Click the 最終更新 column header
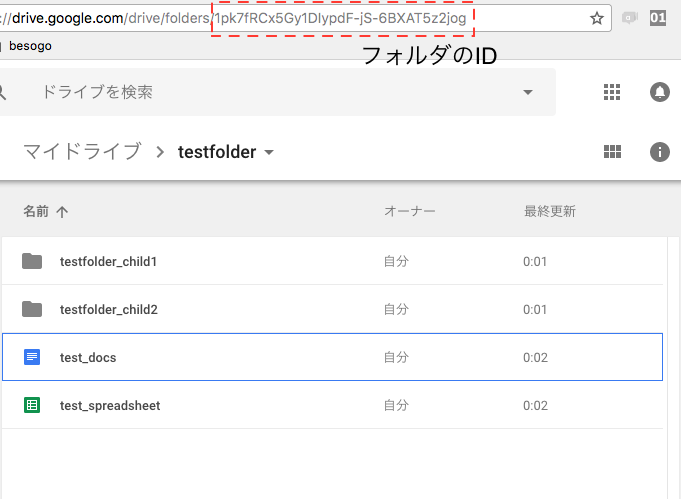 [x=549, y=212]
